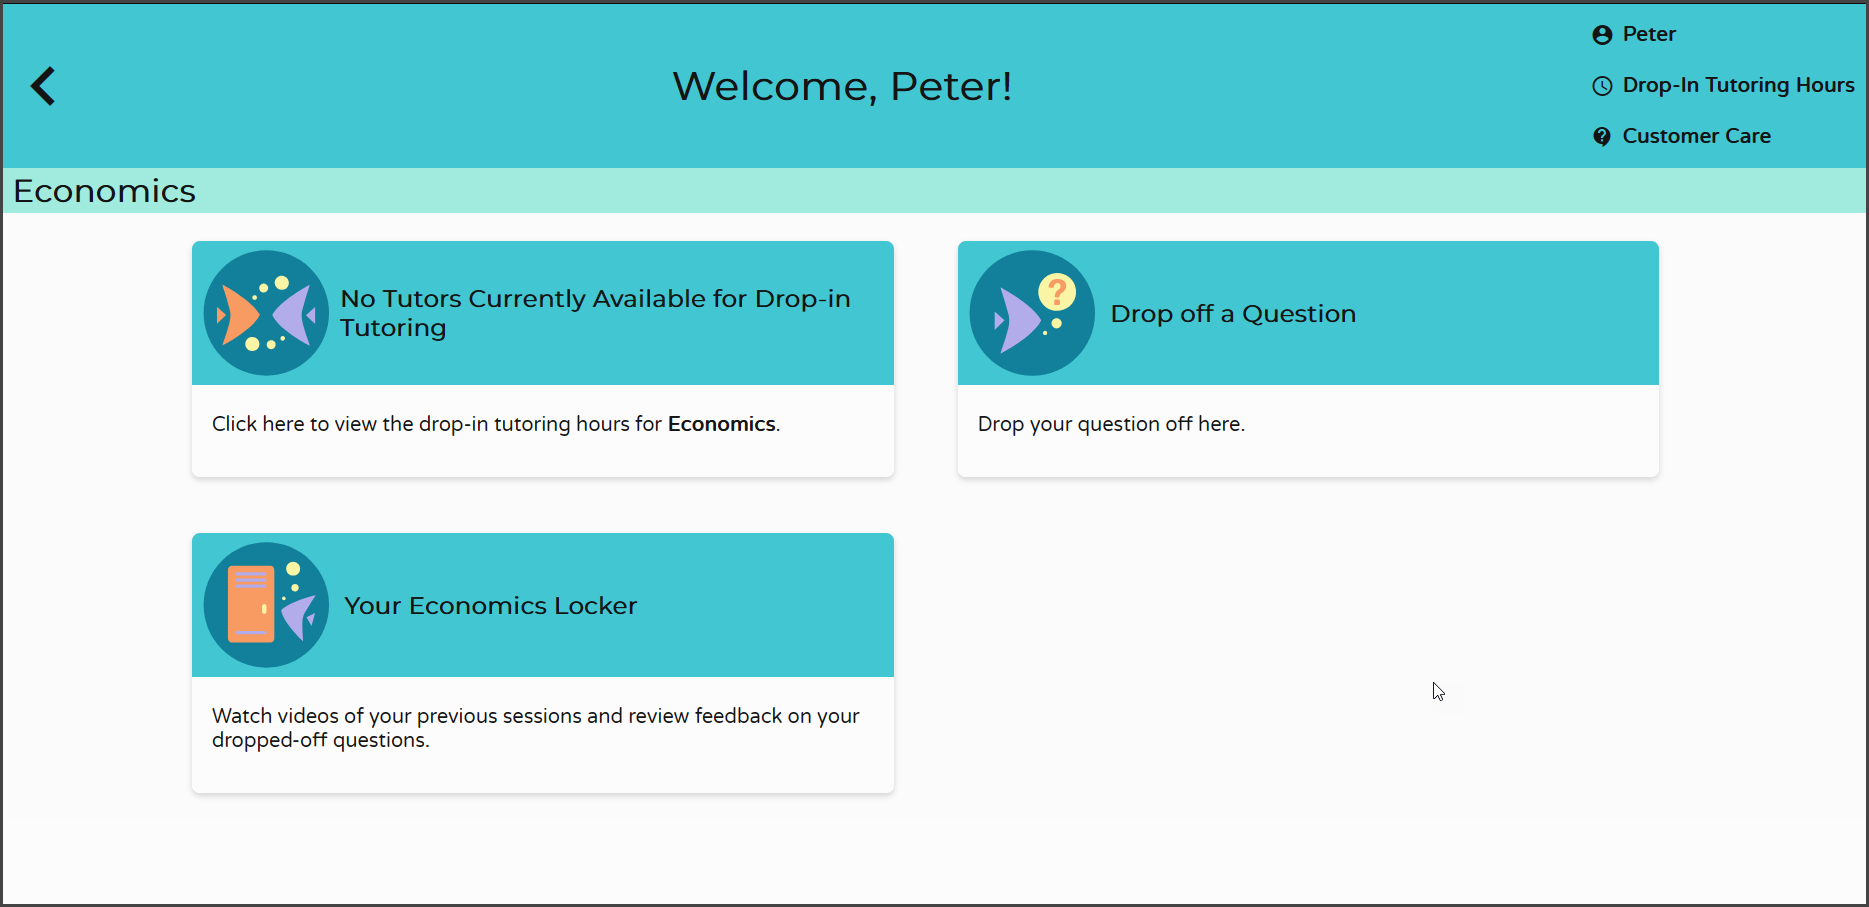Screen dimensions: 1869x907
Task: Click the Welcome, Peter heading
Action: 842,86
